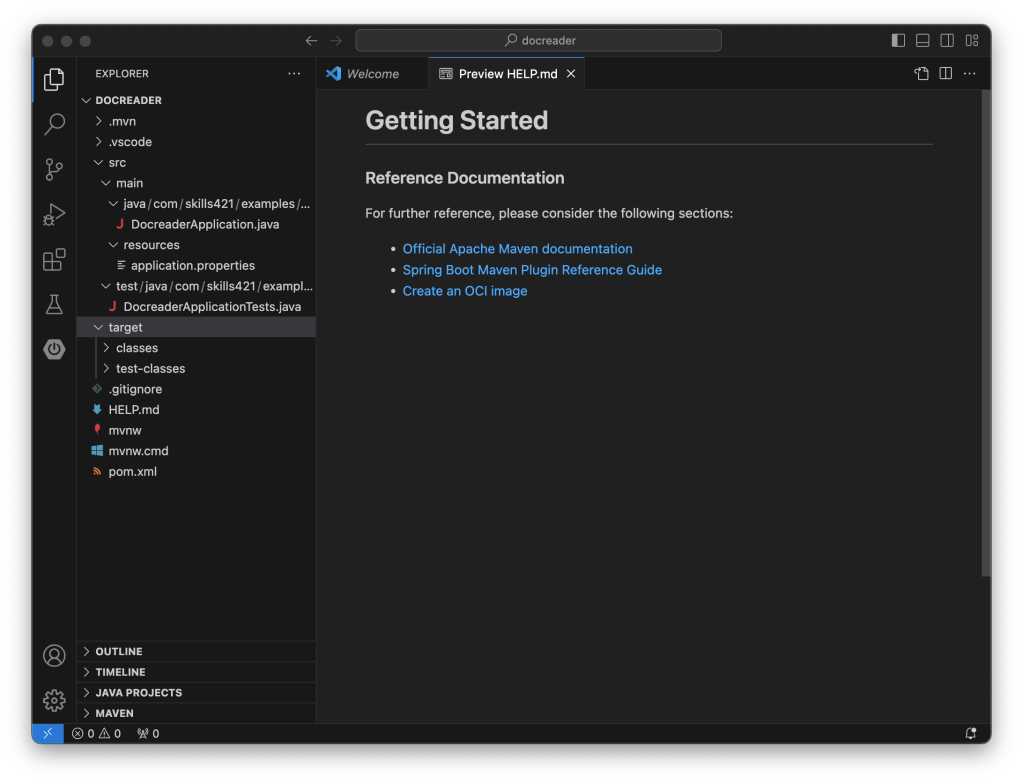Viewport: 1023px width, 783px height.
Task: Open Spring Boot Dashboard icon
Action: tap(54, 349)
